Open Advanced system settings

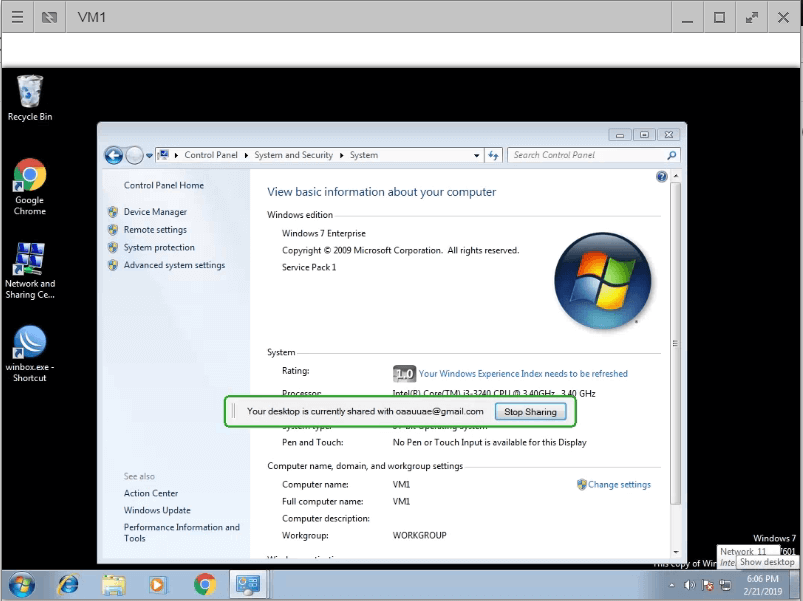click(x=174, y=265)
